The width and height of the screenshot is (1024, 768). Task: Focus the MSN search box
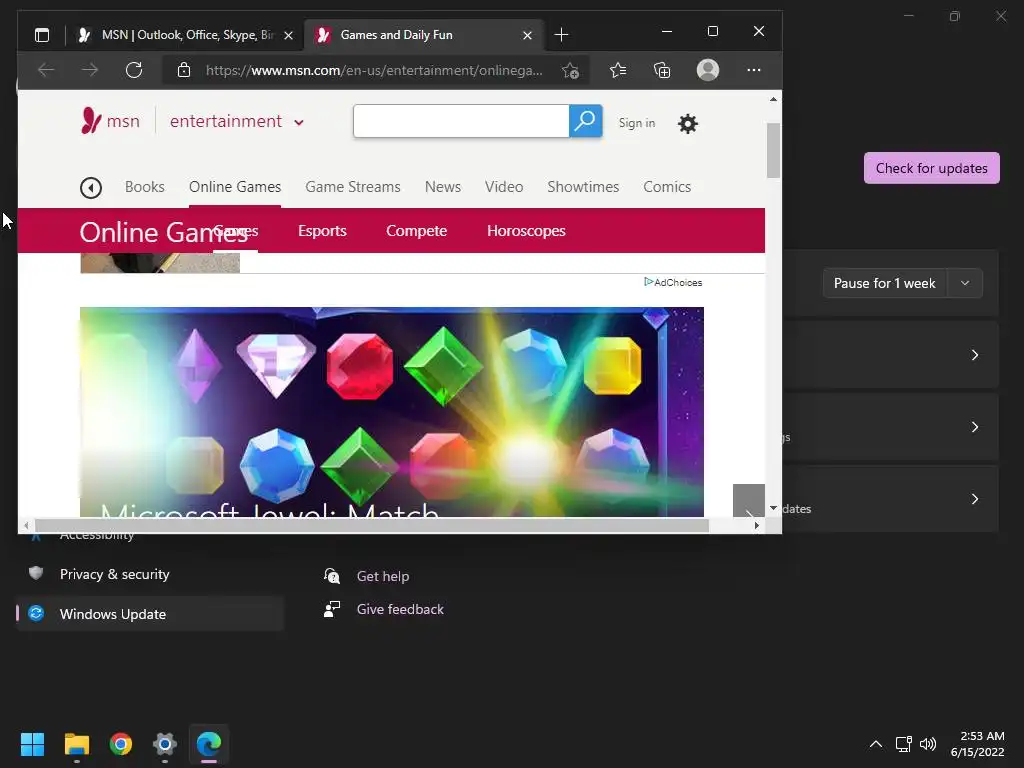tap(461, 121)
